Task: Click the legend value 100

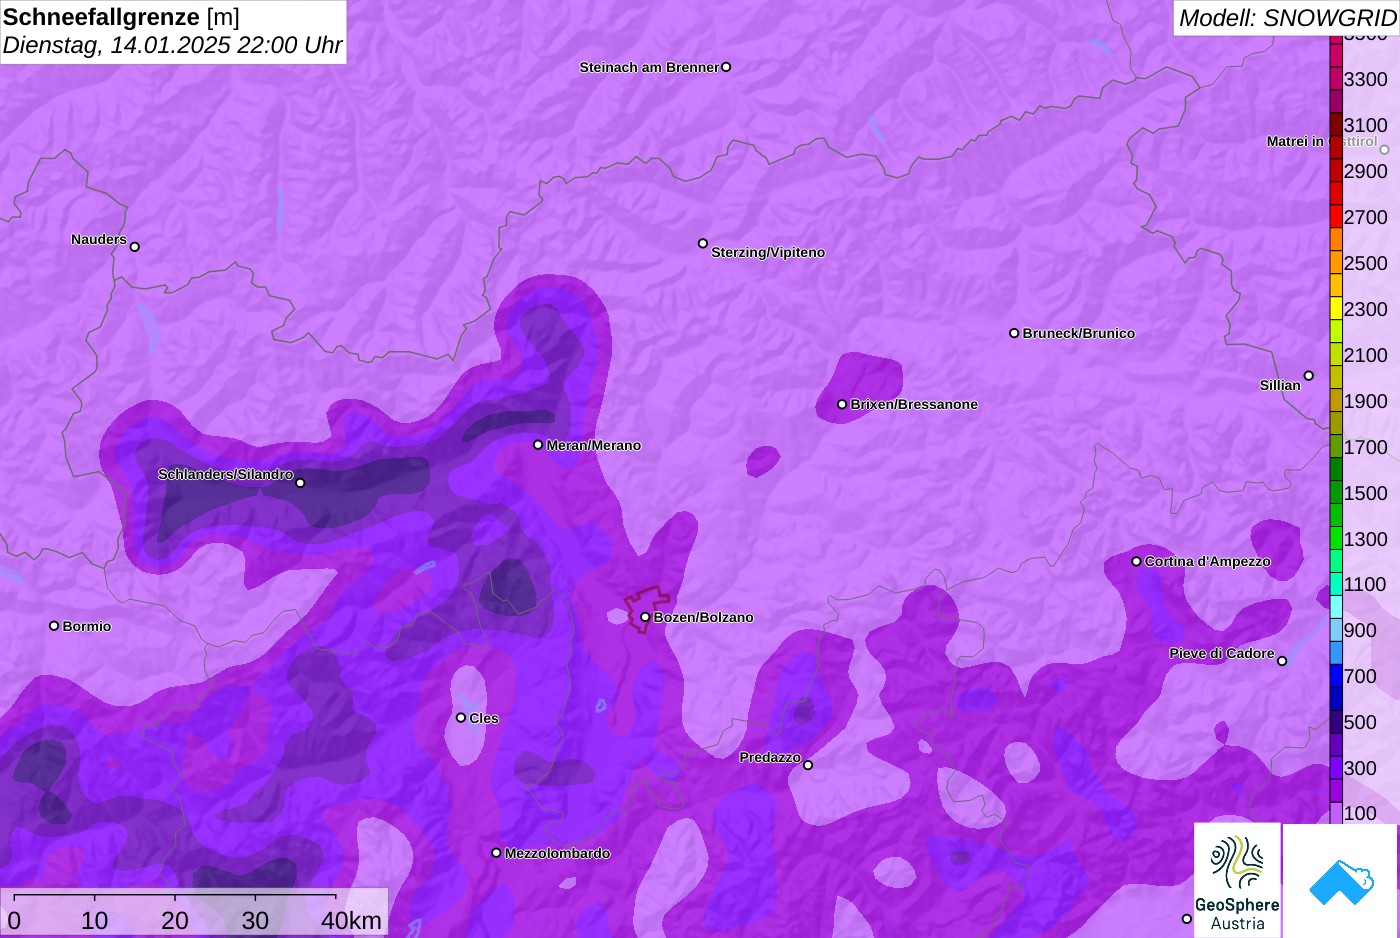Action: click(1360, 813)
